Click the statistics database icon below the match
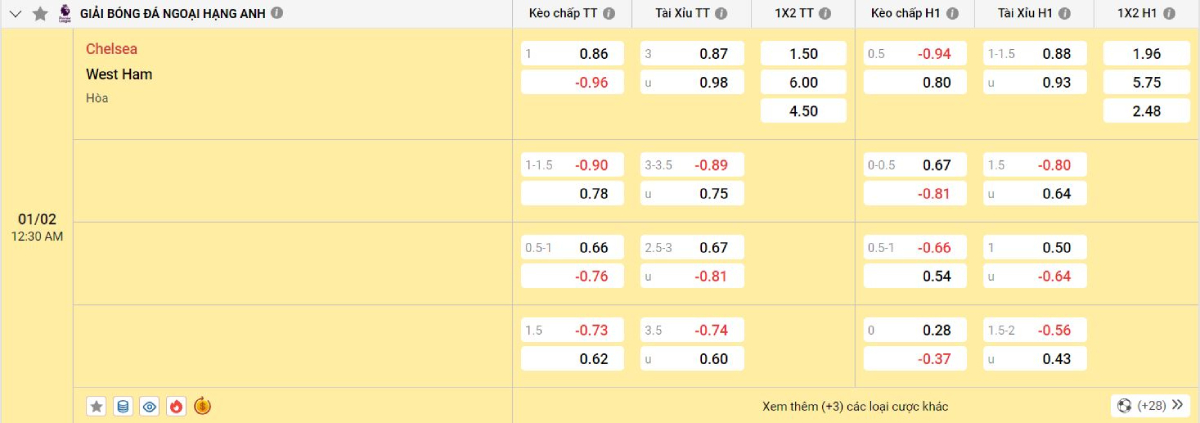1200x423 pixels. point(123,406)
